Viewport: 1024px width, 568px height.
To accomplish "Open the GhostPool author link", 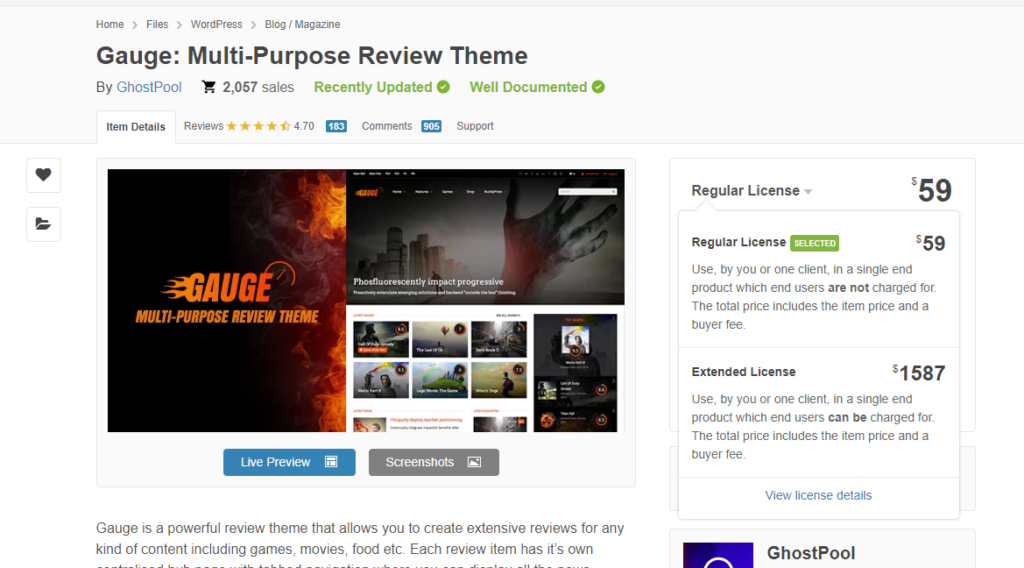I will pyautogui.click(x=149, y=87).
